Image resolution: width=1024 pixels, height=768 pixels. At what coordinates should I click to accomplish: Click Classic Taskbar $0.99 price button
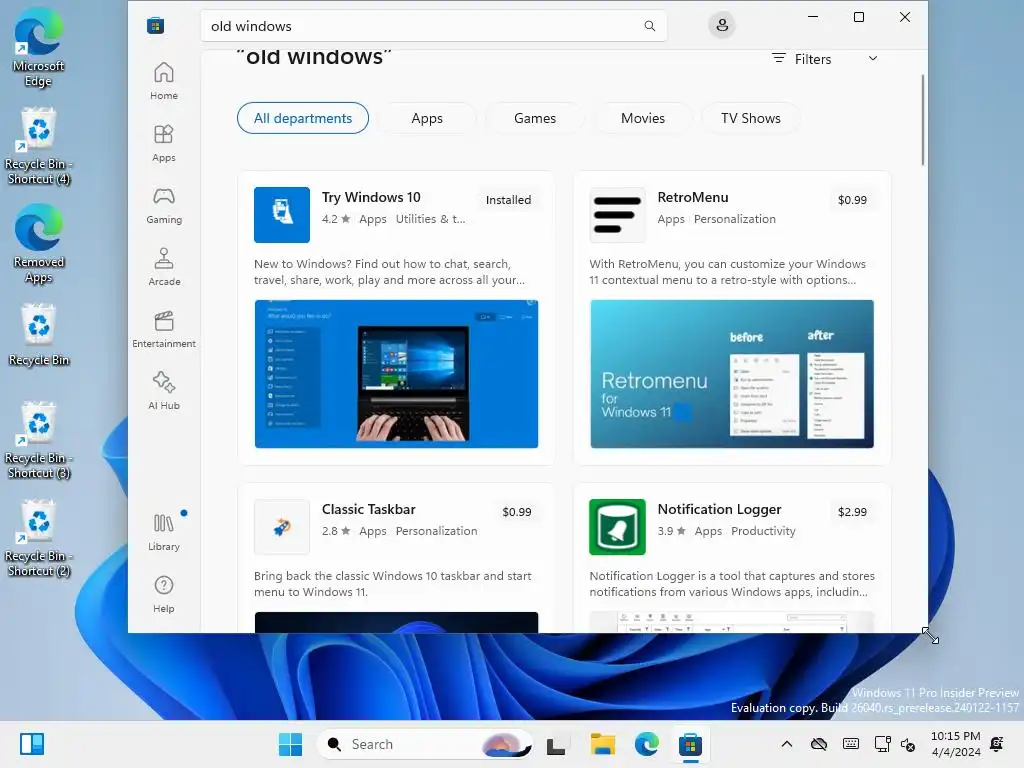516,512
